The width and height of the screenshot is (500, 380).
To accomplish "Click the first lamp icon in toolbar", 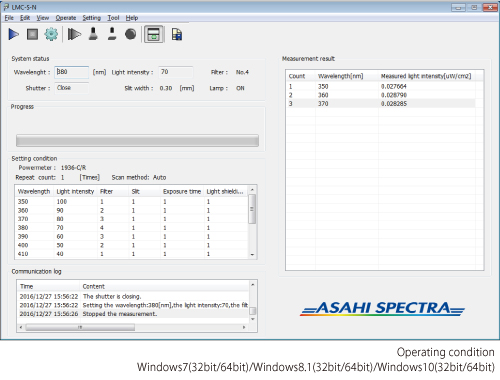I will coord(93,34).
